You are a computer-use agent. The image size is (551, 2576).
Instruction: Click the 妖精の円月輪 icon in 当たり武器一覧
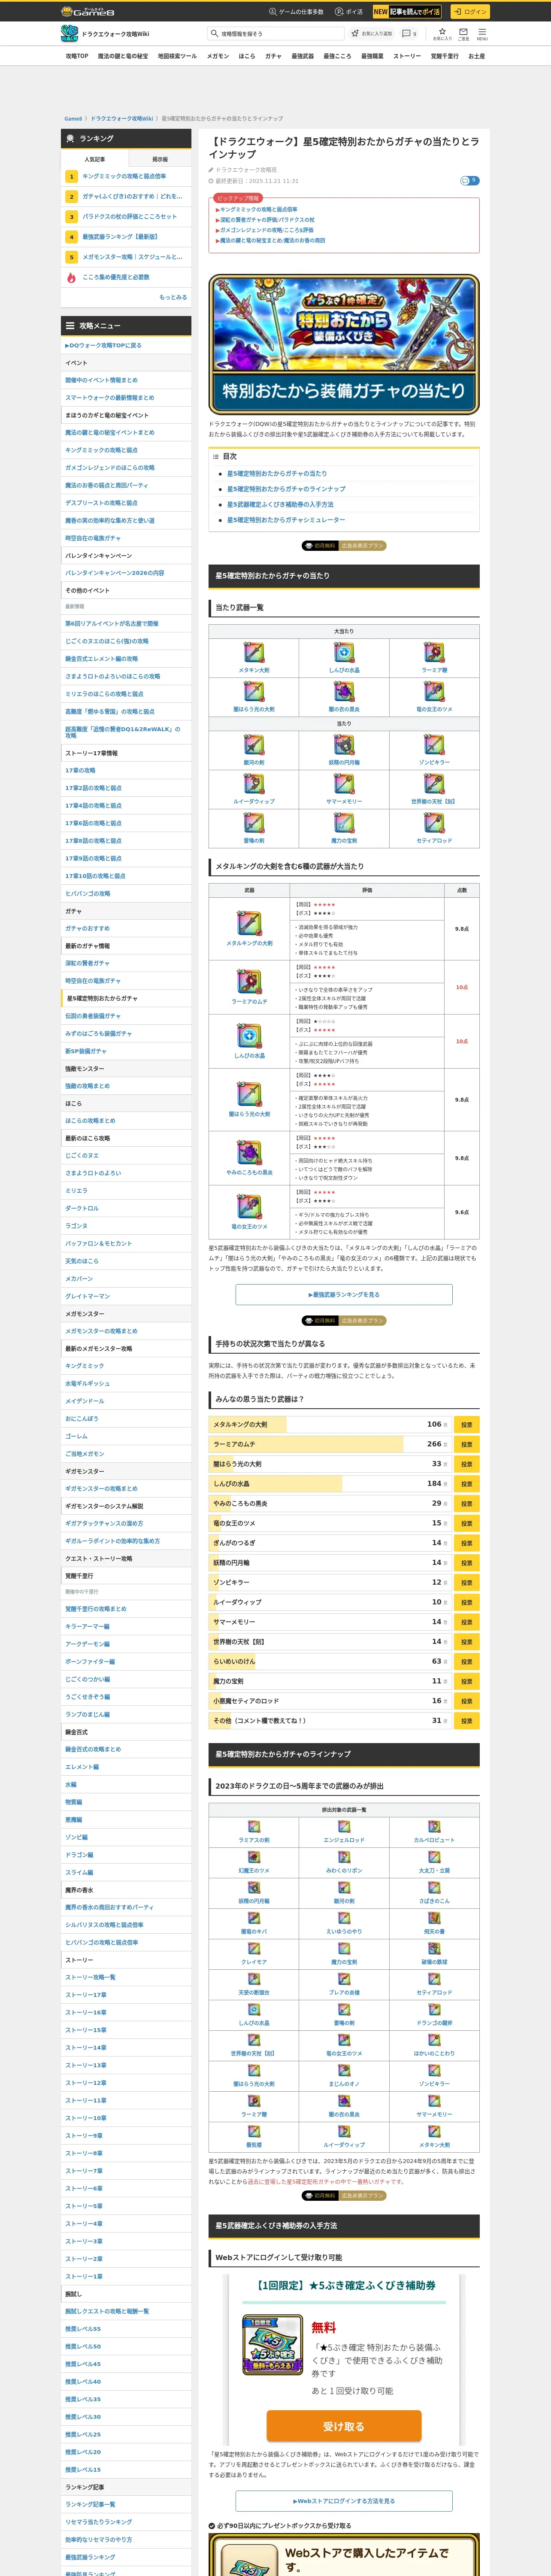point(344,744)
